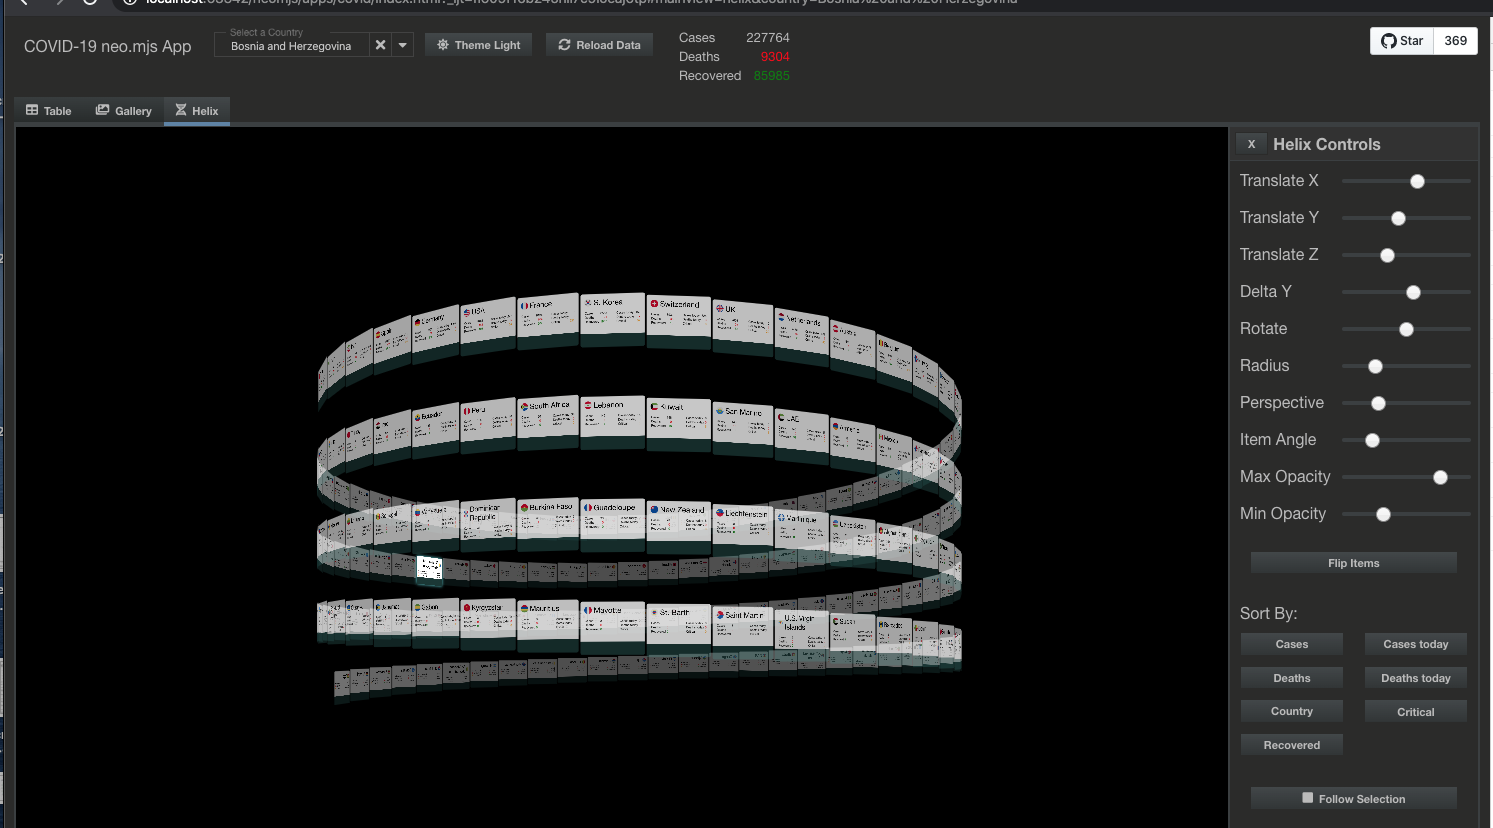Open the Table tab
Screen dimensions: 1493x828
(x=48, y=111)
